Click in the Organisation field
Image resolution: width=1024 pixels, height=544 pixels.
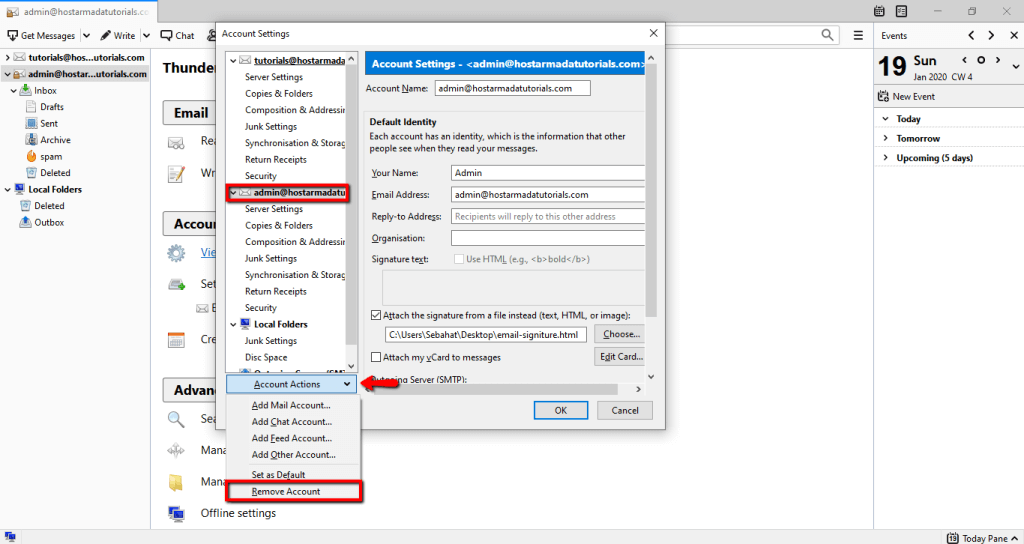(547, 238)
